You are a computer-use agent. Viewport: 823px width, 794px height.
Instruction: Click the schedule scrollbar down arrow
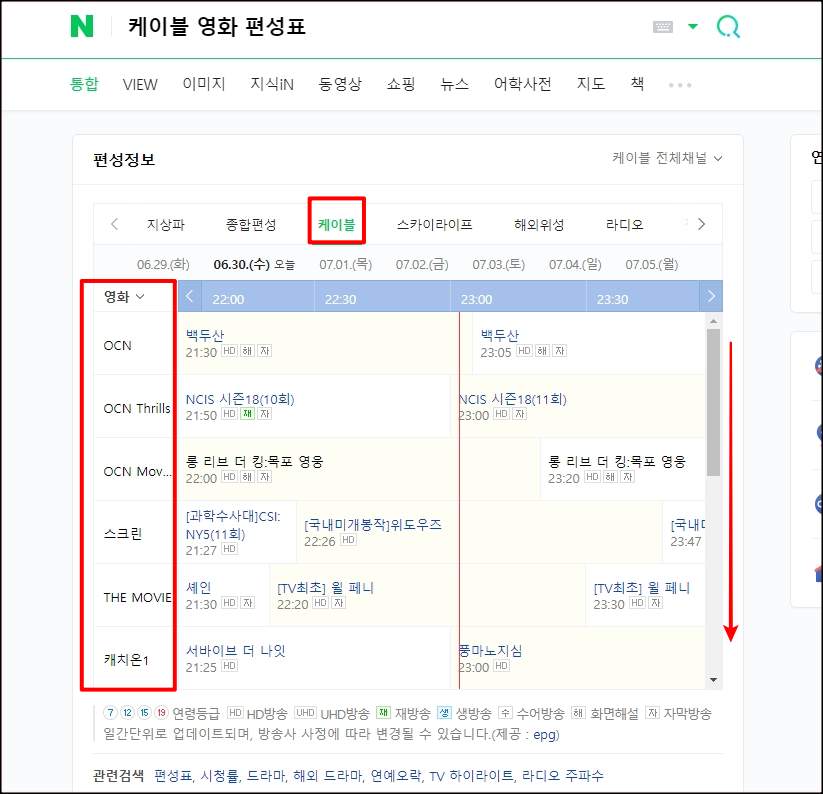(x=713, y=680)
